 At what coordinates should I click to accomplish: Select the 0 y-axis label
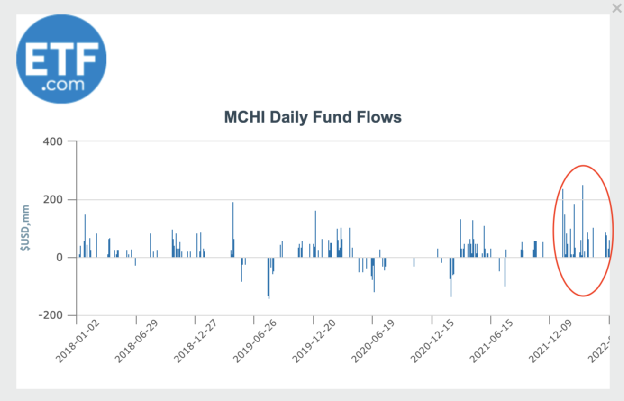(x=60, y=257)
